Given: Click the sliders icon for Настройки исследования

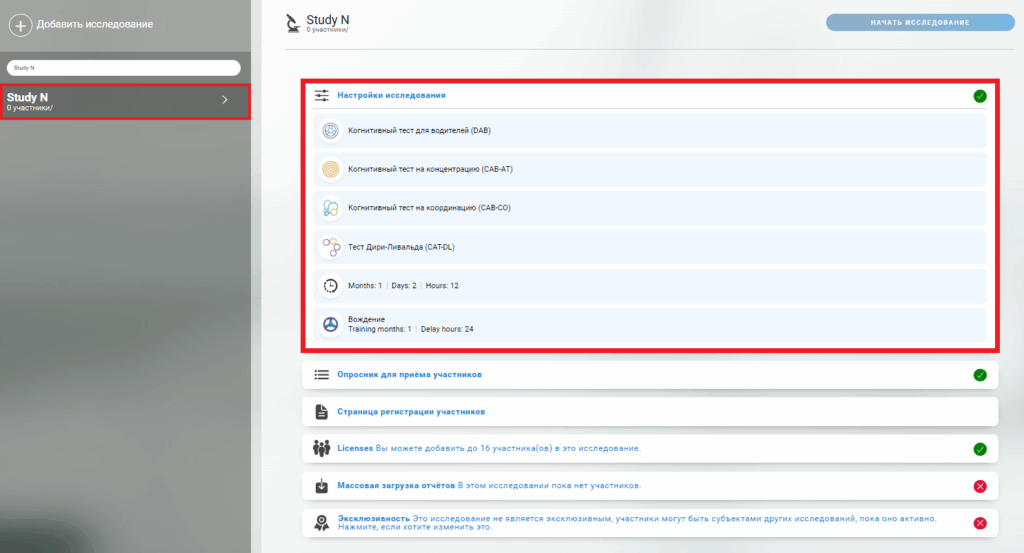Looking at the screenshot, I should (321, 96).
